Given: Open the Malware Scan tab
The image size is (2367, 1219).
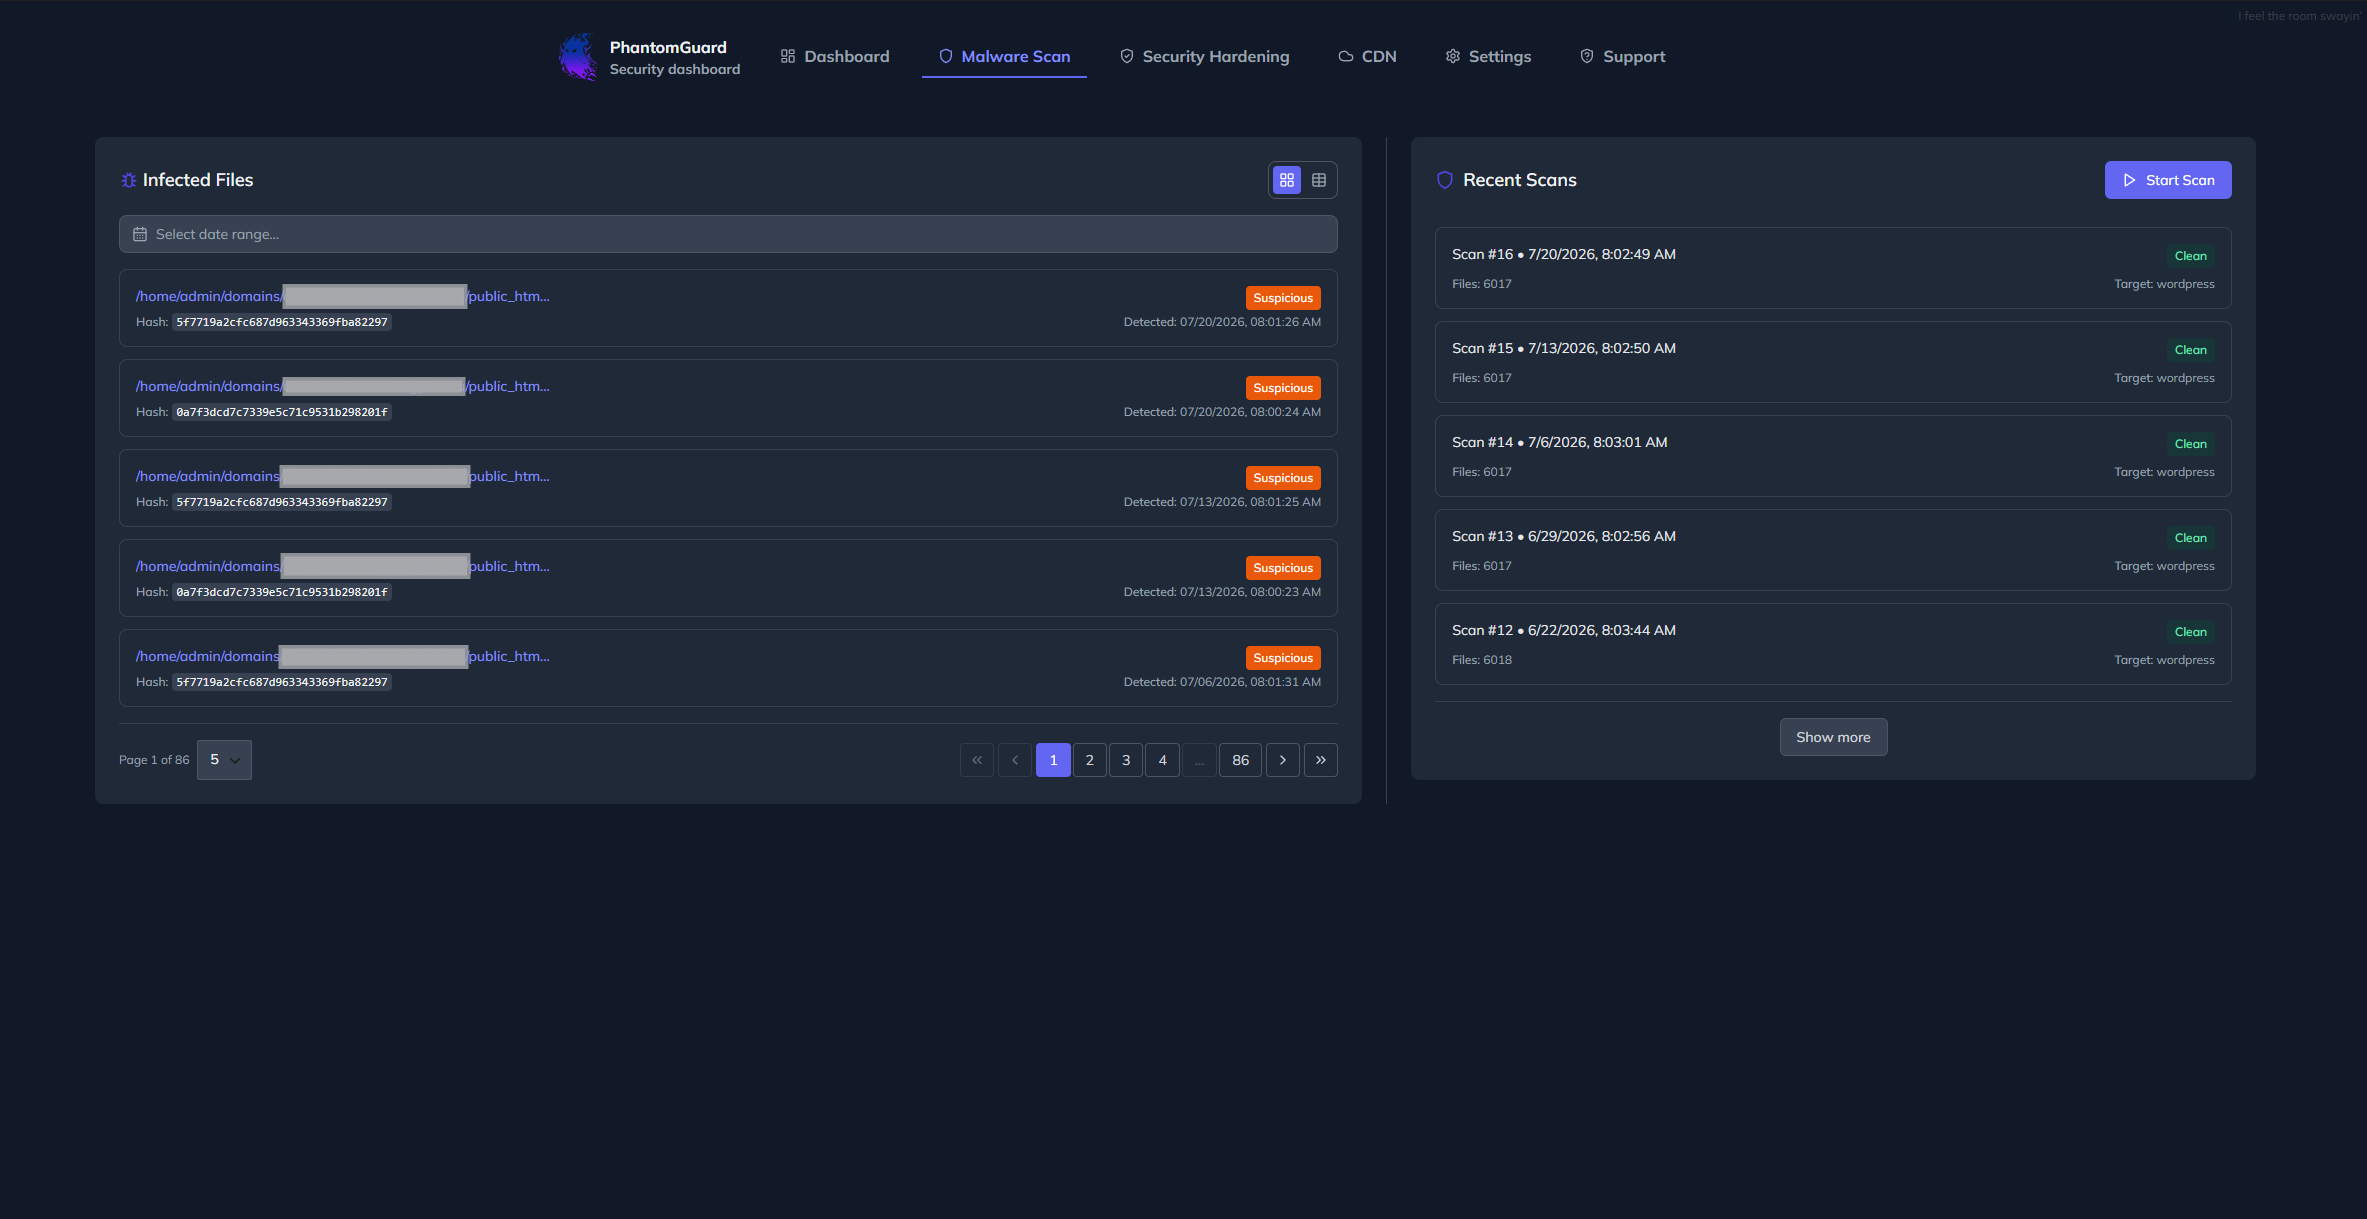Looking at the screenshot, I should click(x=1004, y=57).
